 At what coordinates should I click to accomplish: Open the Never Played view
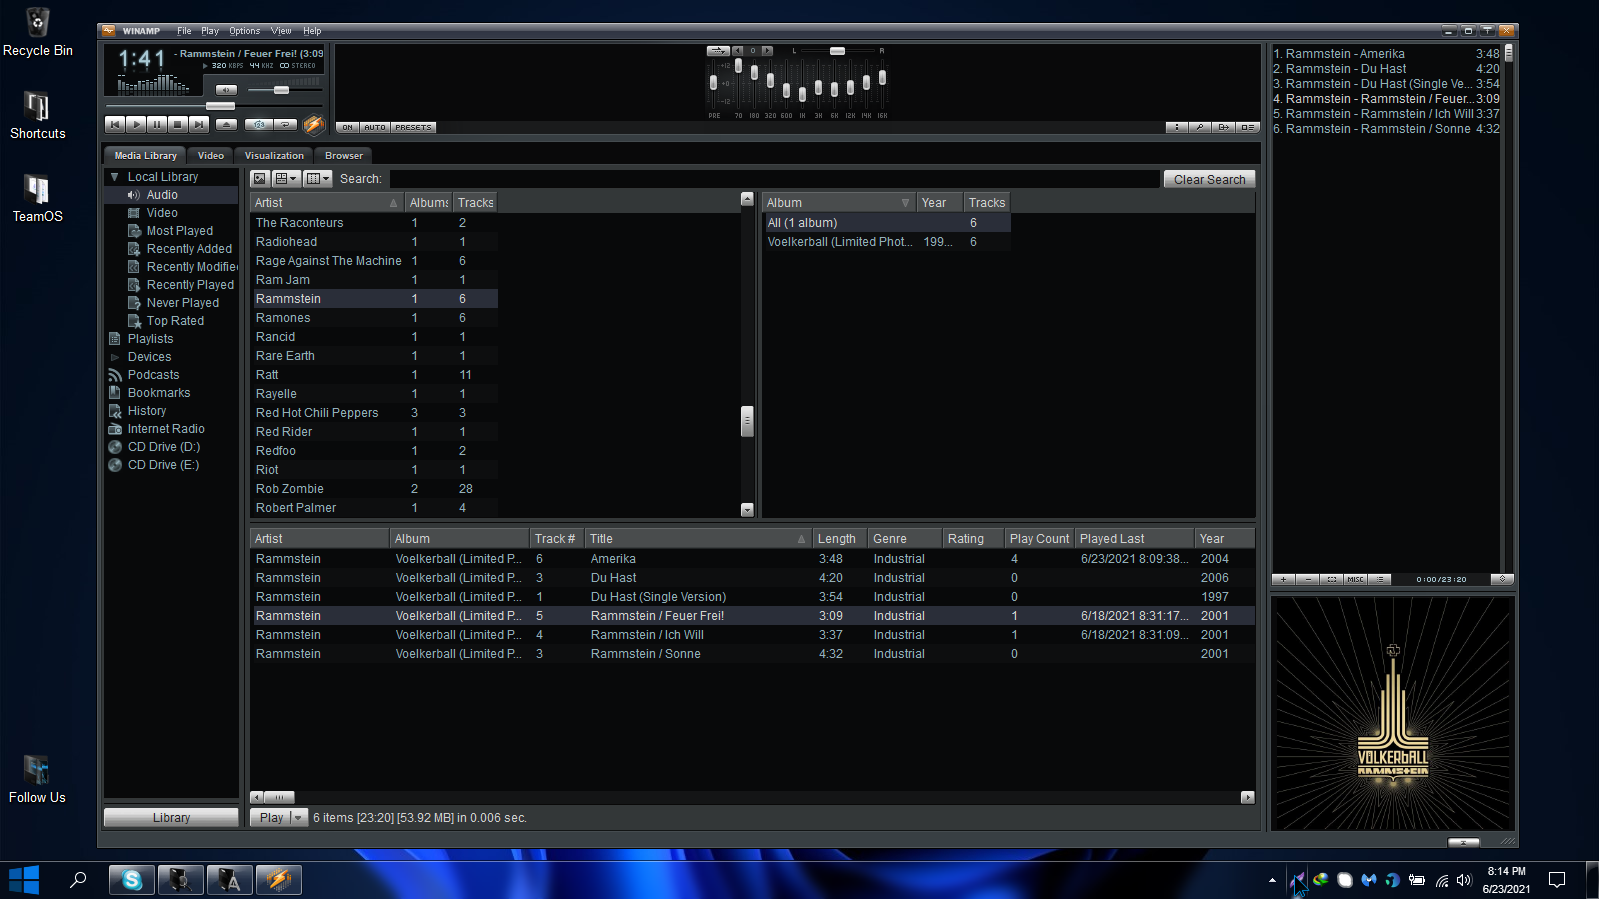[x=183, y=303]
